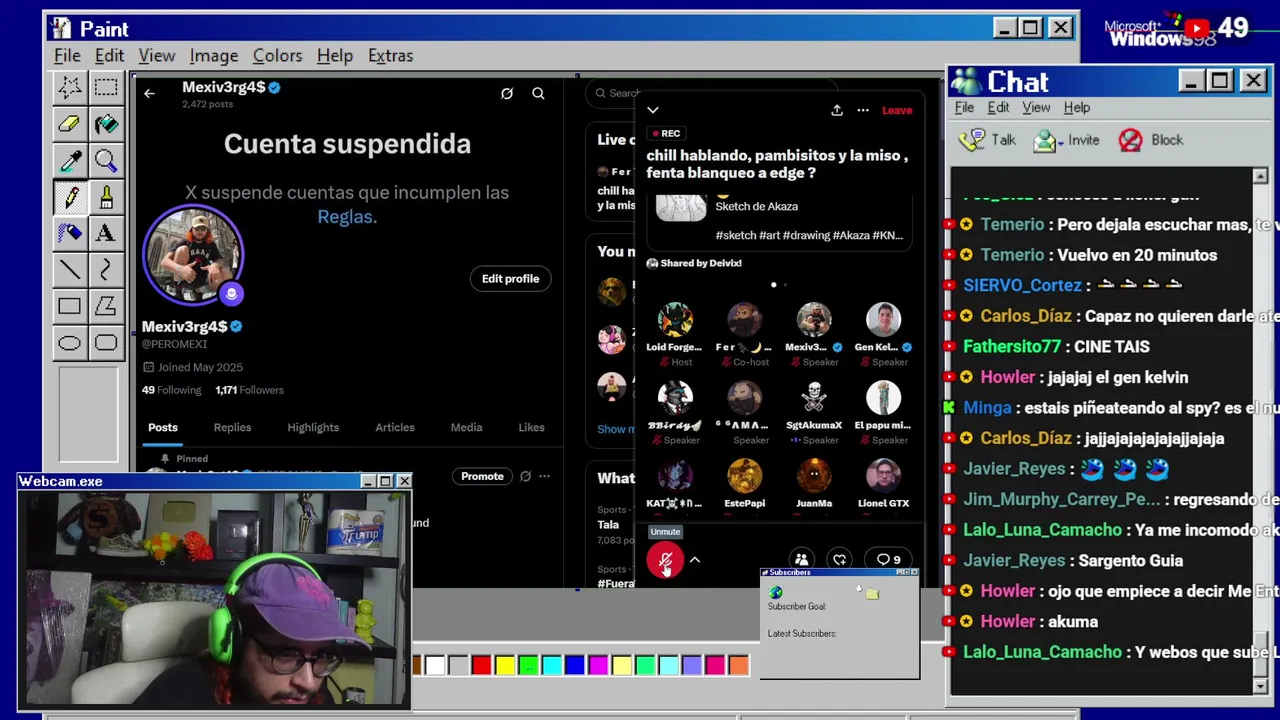Open the Chat window Edit menu

[x=998, y=107]
